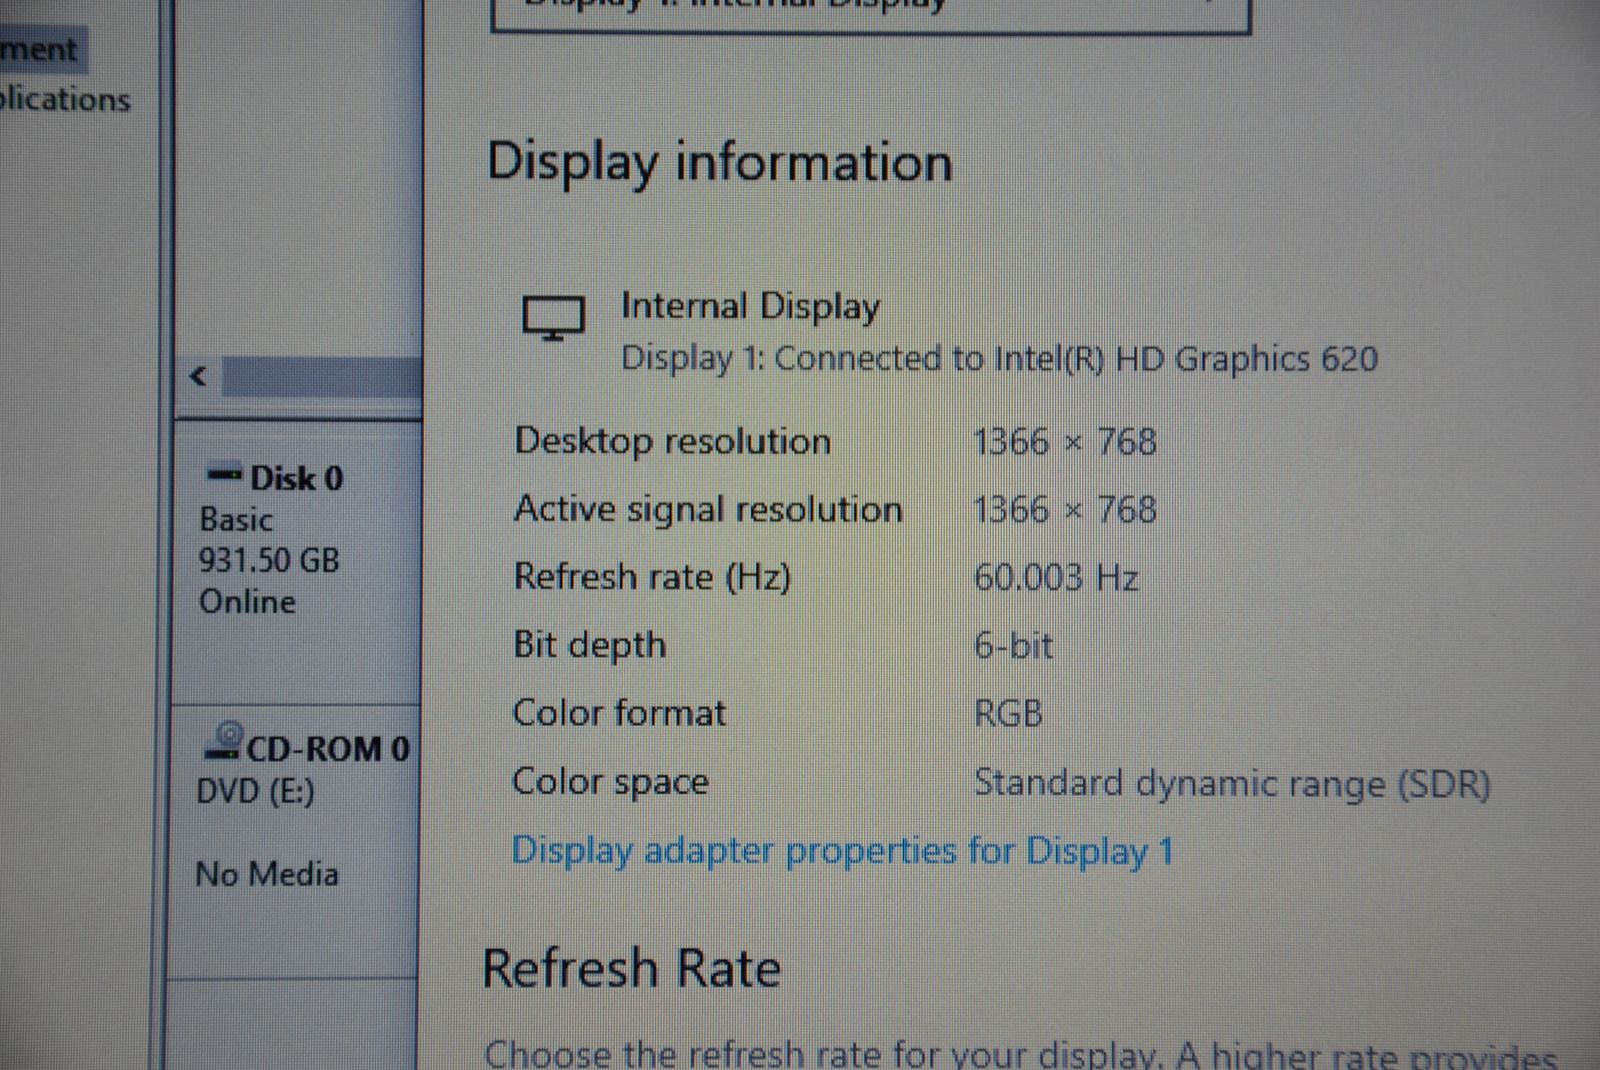Click 'Display 1: Connected to Intel(R) HD Graphics 620'

point(999,358)
